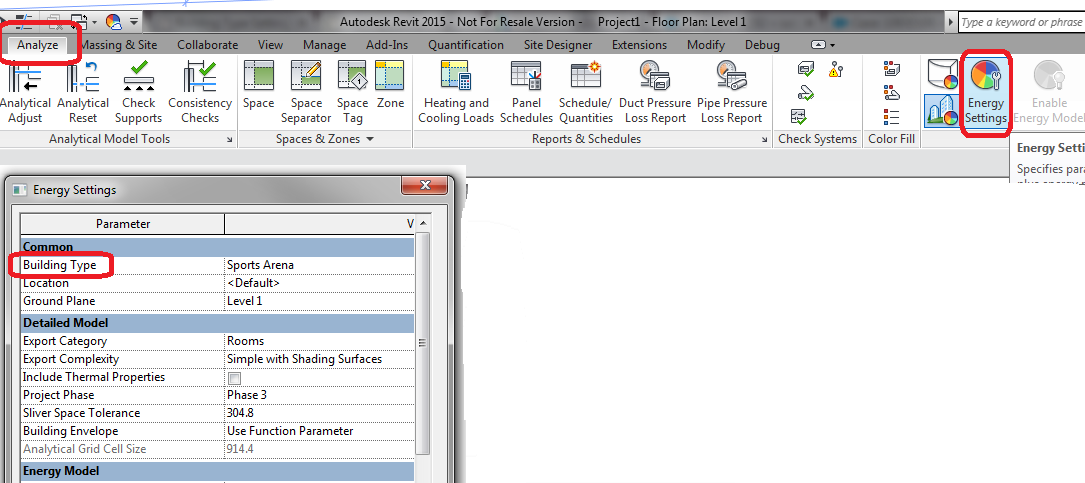Open Panel Schedules tool
This screenshot has height=483, width=1085.
point(527,93)
